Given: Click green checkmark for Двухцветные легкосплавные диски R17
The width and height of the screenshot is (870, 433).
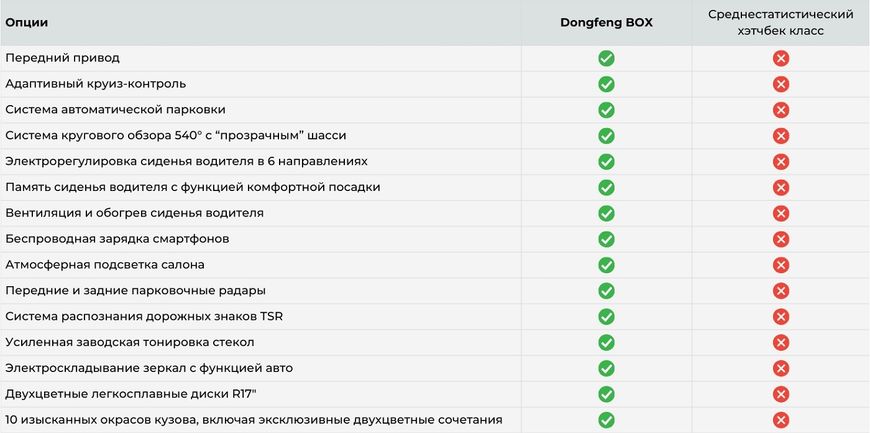Looking at the screenshot, I should pyautogui.click(x=606, y=394).
